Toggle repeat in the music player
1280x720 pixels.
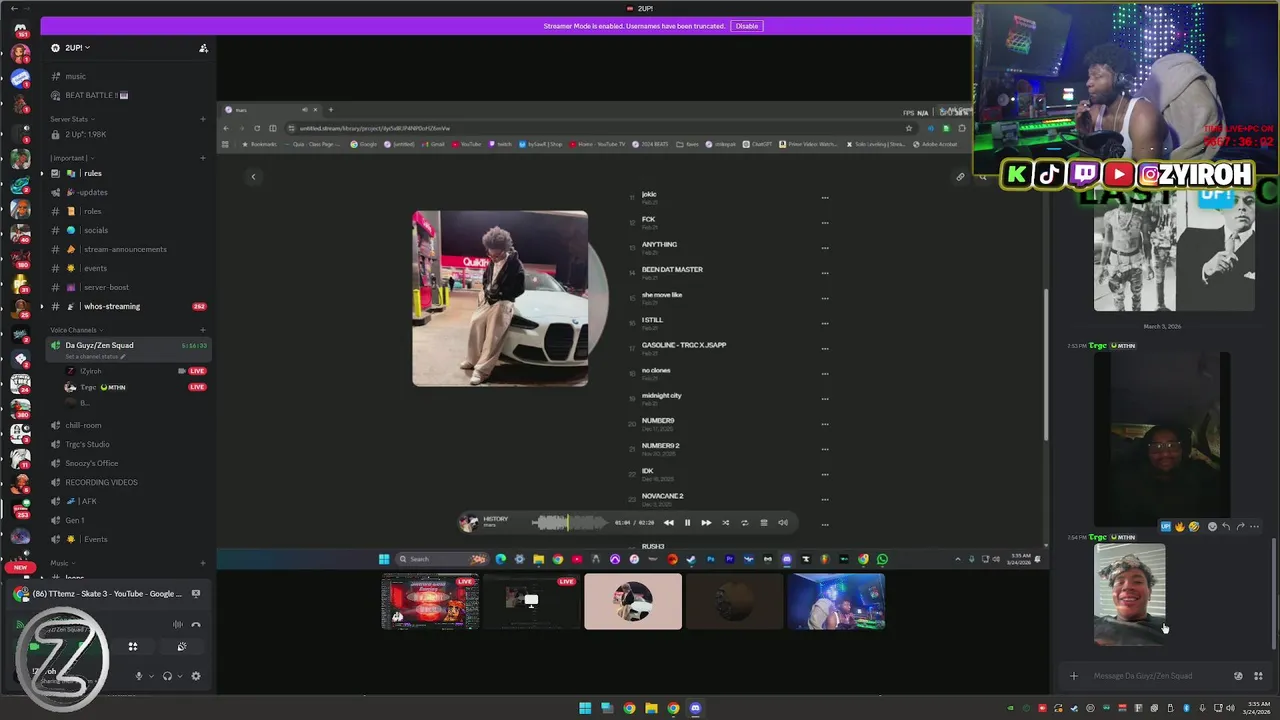pos(744,522)
